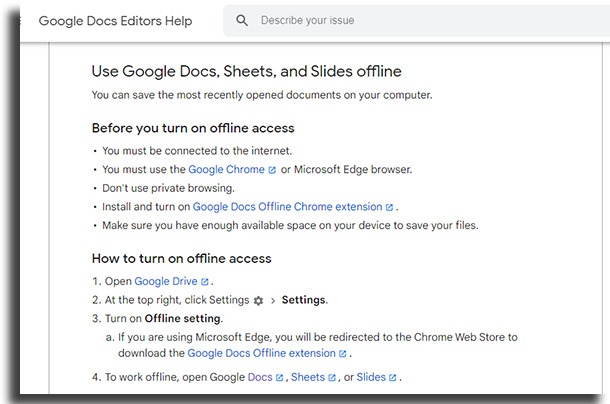Click the 'If you are using Microsoft Edge' sub-step text
The image size is (610, 404).
pyautogui.click(x=318, y=345)
